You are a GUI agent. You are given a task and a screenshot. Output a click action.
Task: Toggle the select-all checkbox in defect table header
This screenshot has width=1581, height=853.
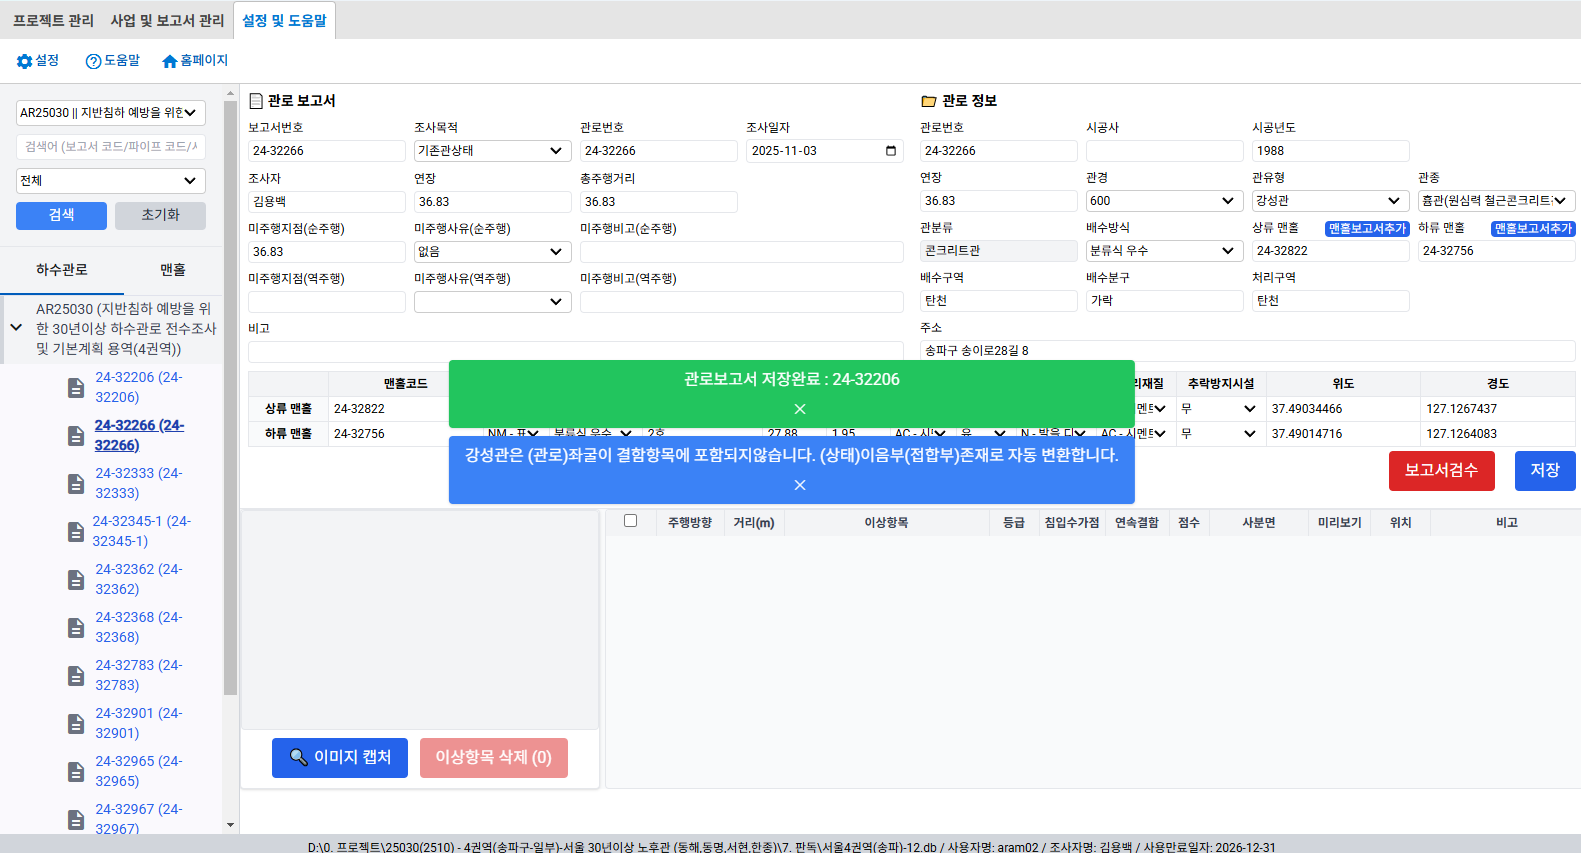tap(630, 521)
